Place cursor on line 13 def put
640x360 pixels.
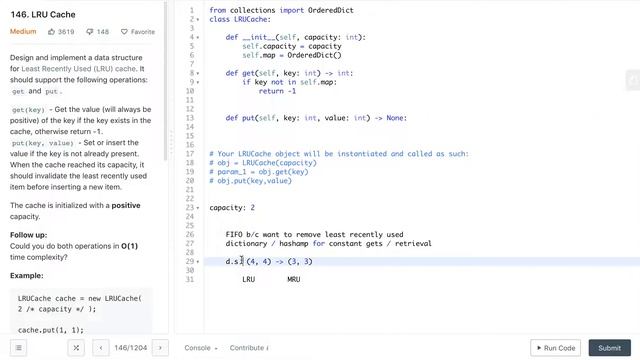pyautogui.click(x=316, y=118)
